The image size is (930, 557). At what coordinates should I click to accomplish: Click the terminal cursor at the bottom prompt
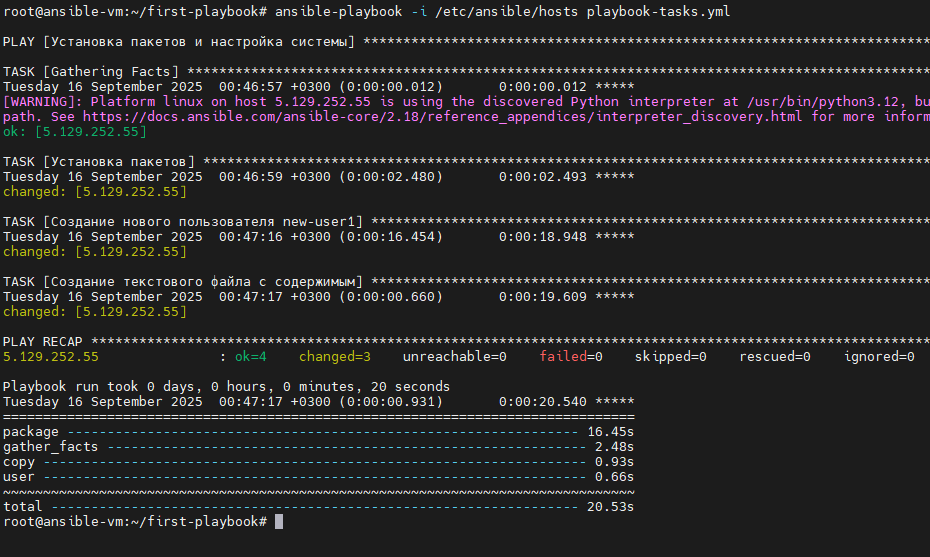279,522
